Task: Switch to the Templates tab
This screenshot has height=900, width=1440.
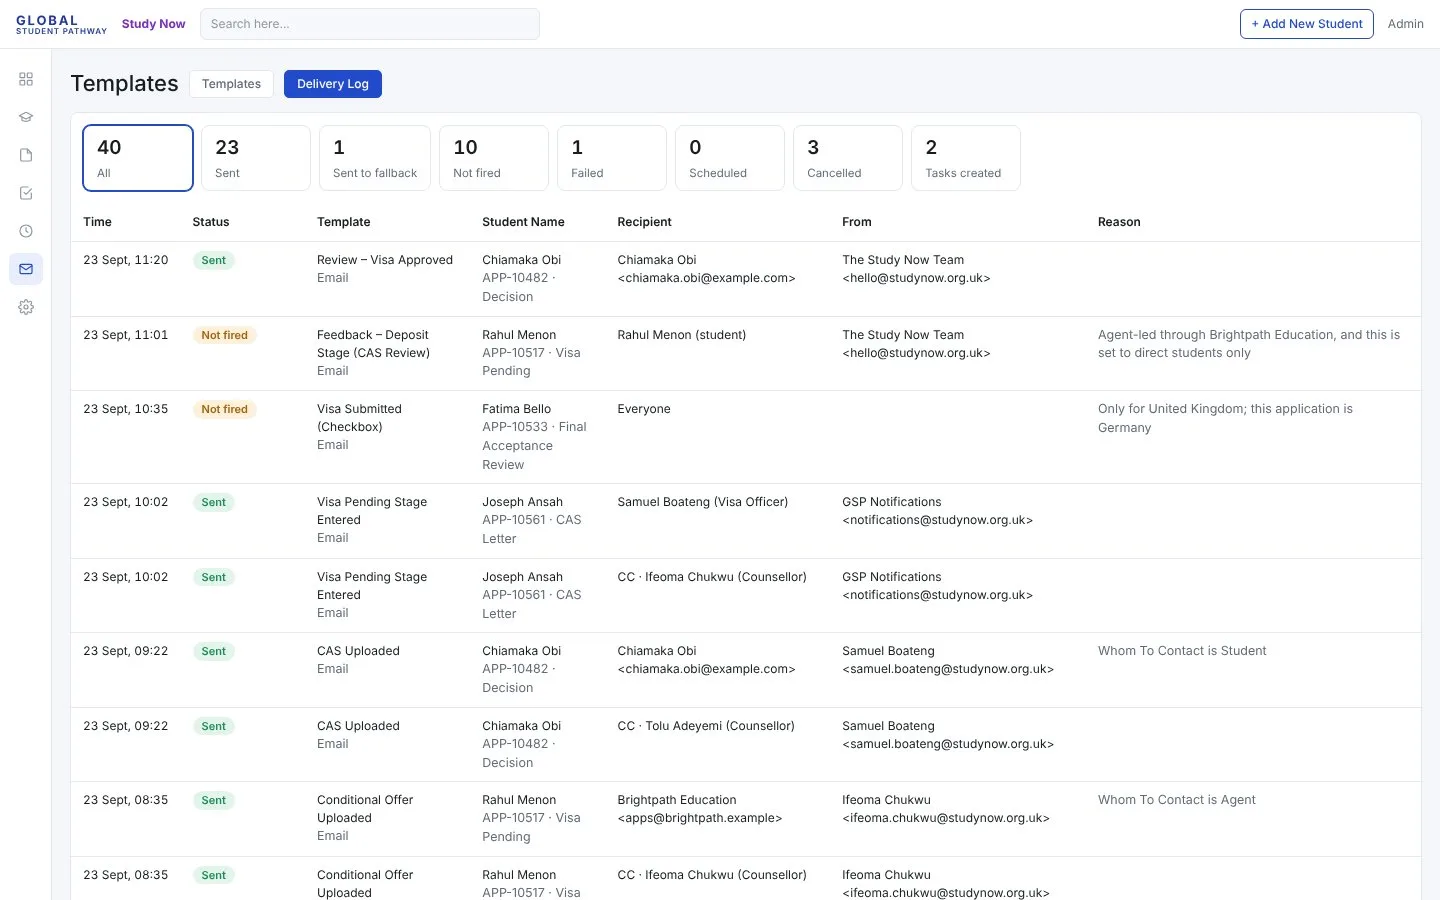Action: click(231, 84)
